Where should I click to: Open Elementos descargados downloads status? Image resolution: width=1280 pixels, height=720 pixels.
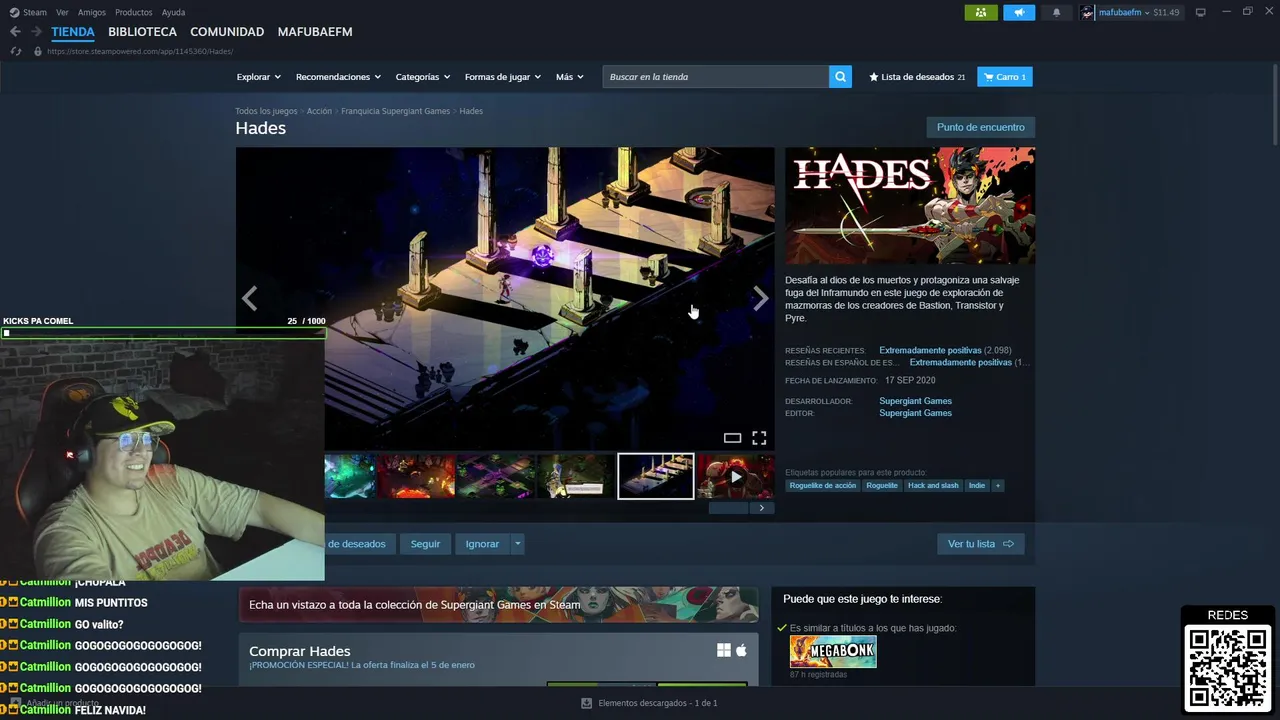click(x=650, y=703)
